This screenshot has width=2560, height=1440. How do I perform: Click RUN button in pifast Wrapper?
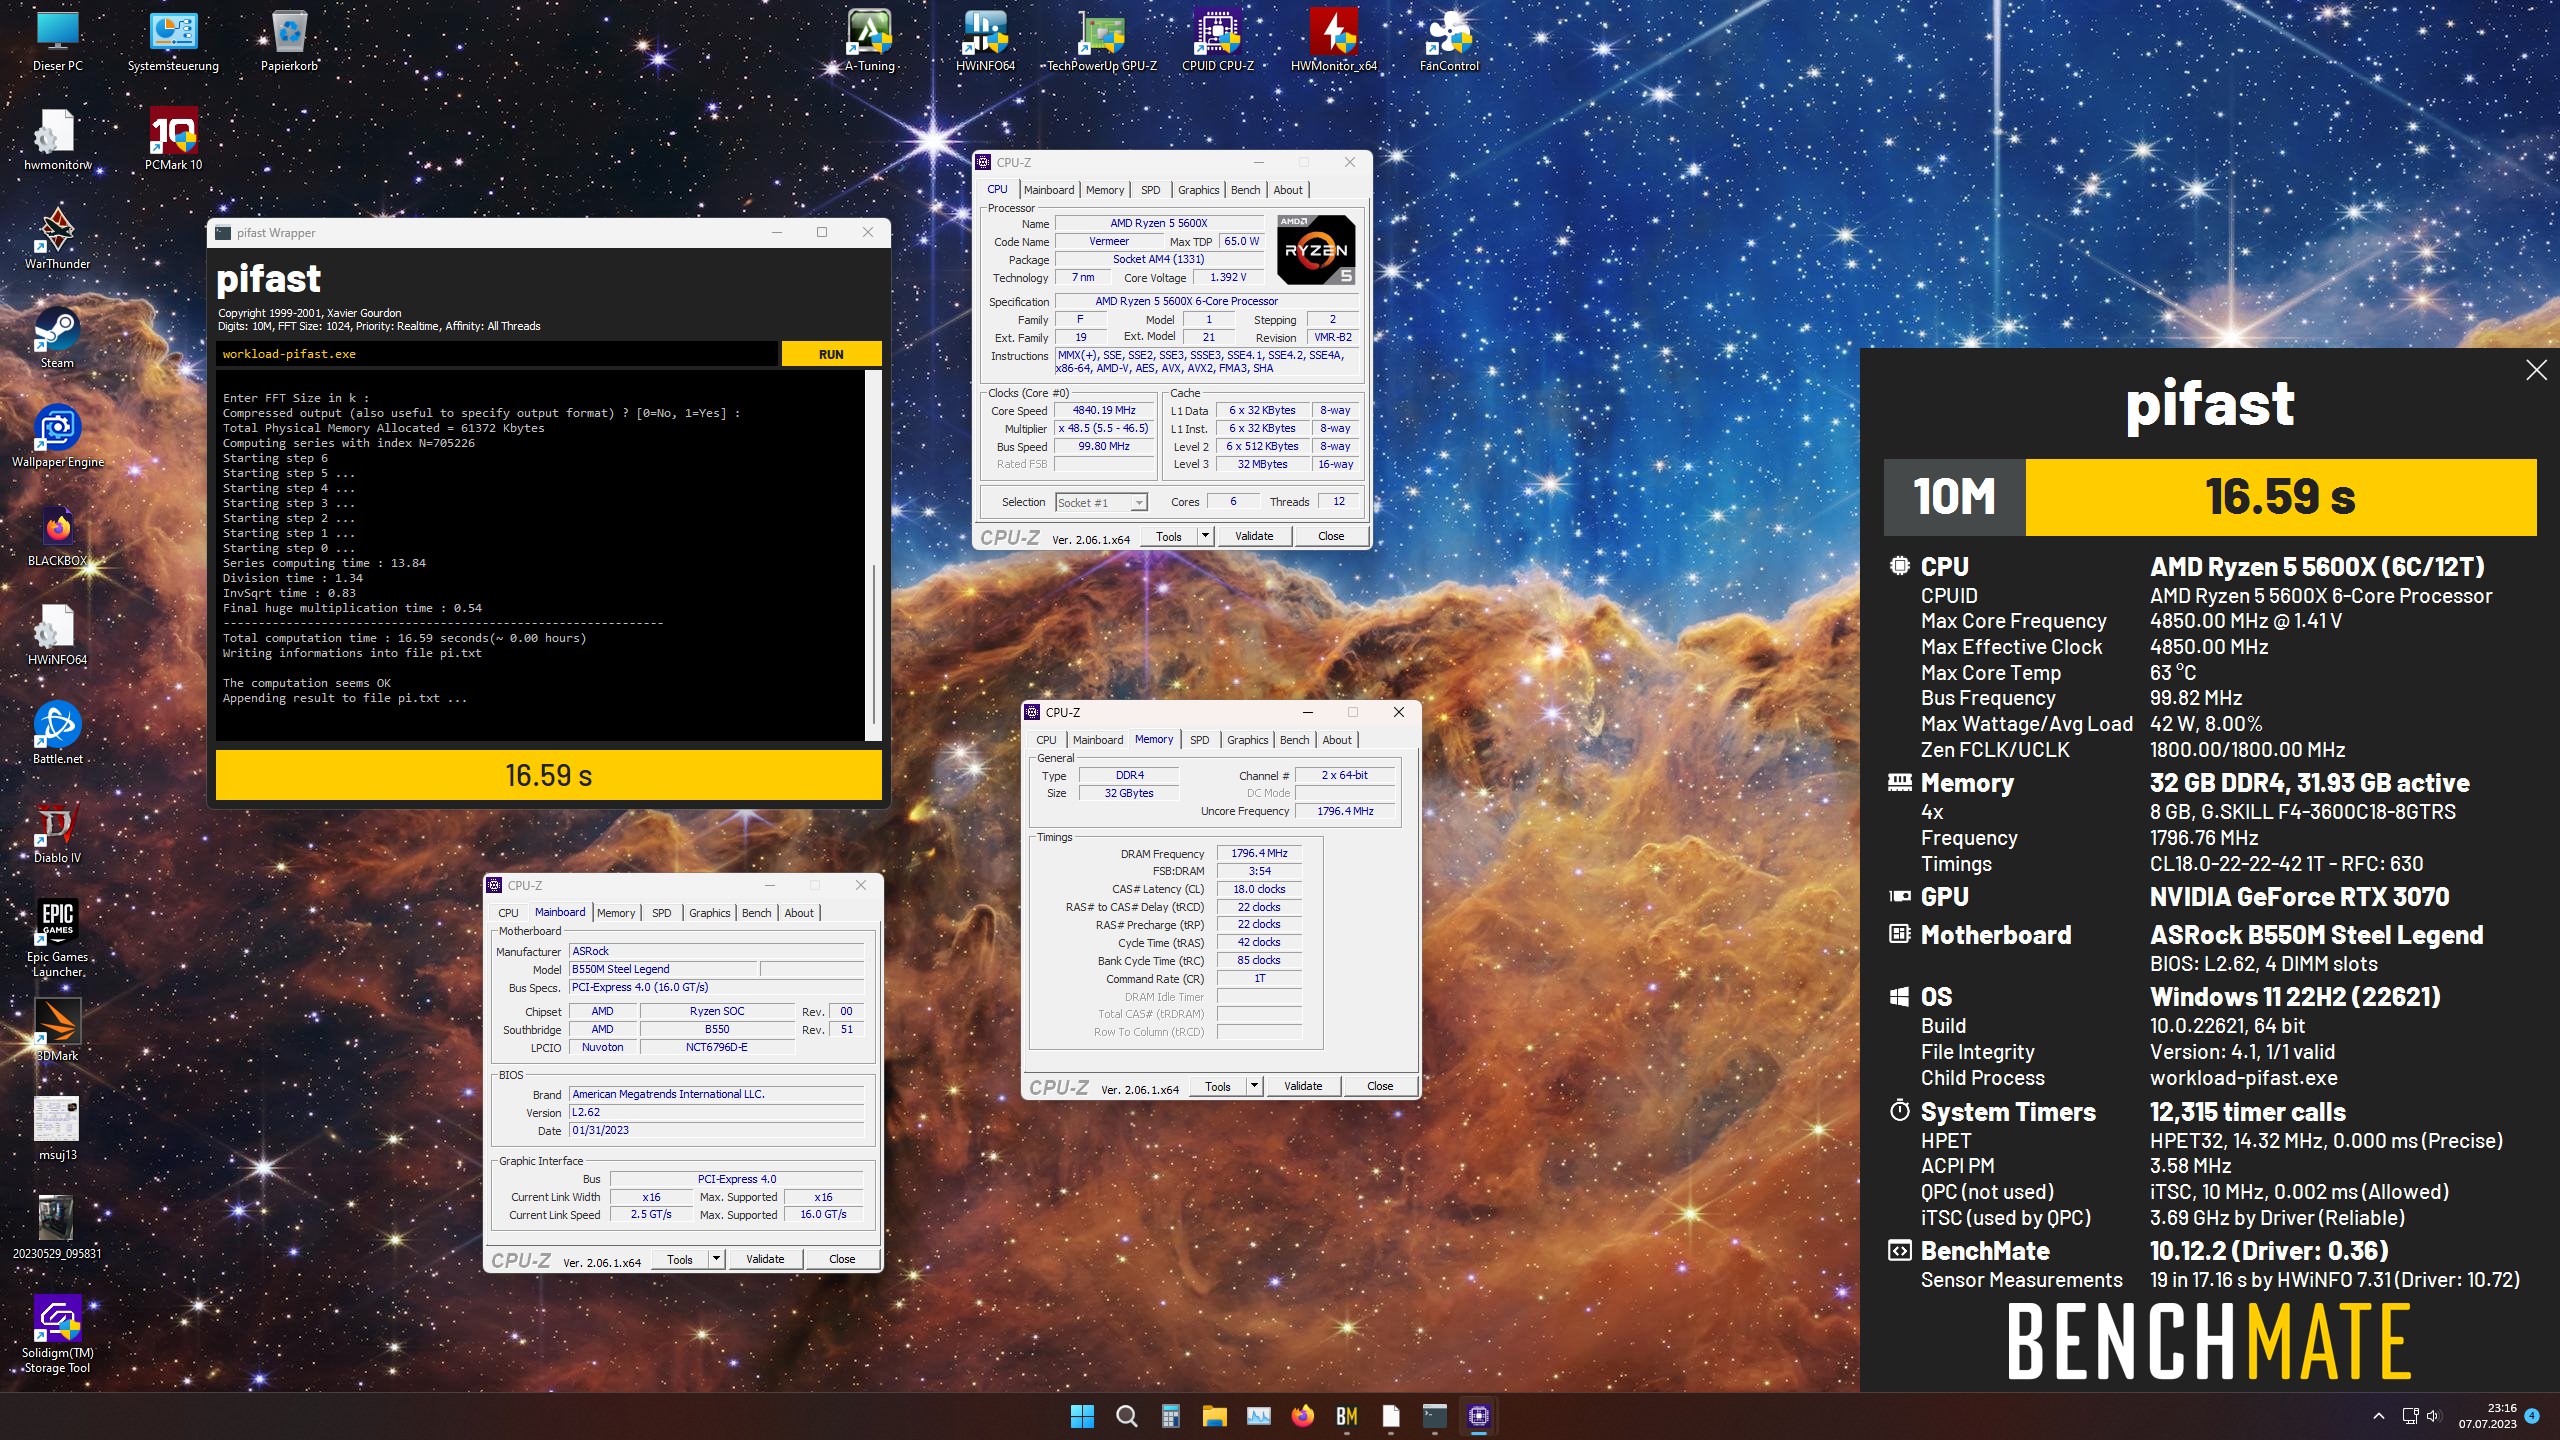coord(831,354)
